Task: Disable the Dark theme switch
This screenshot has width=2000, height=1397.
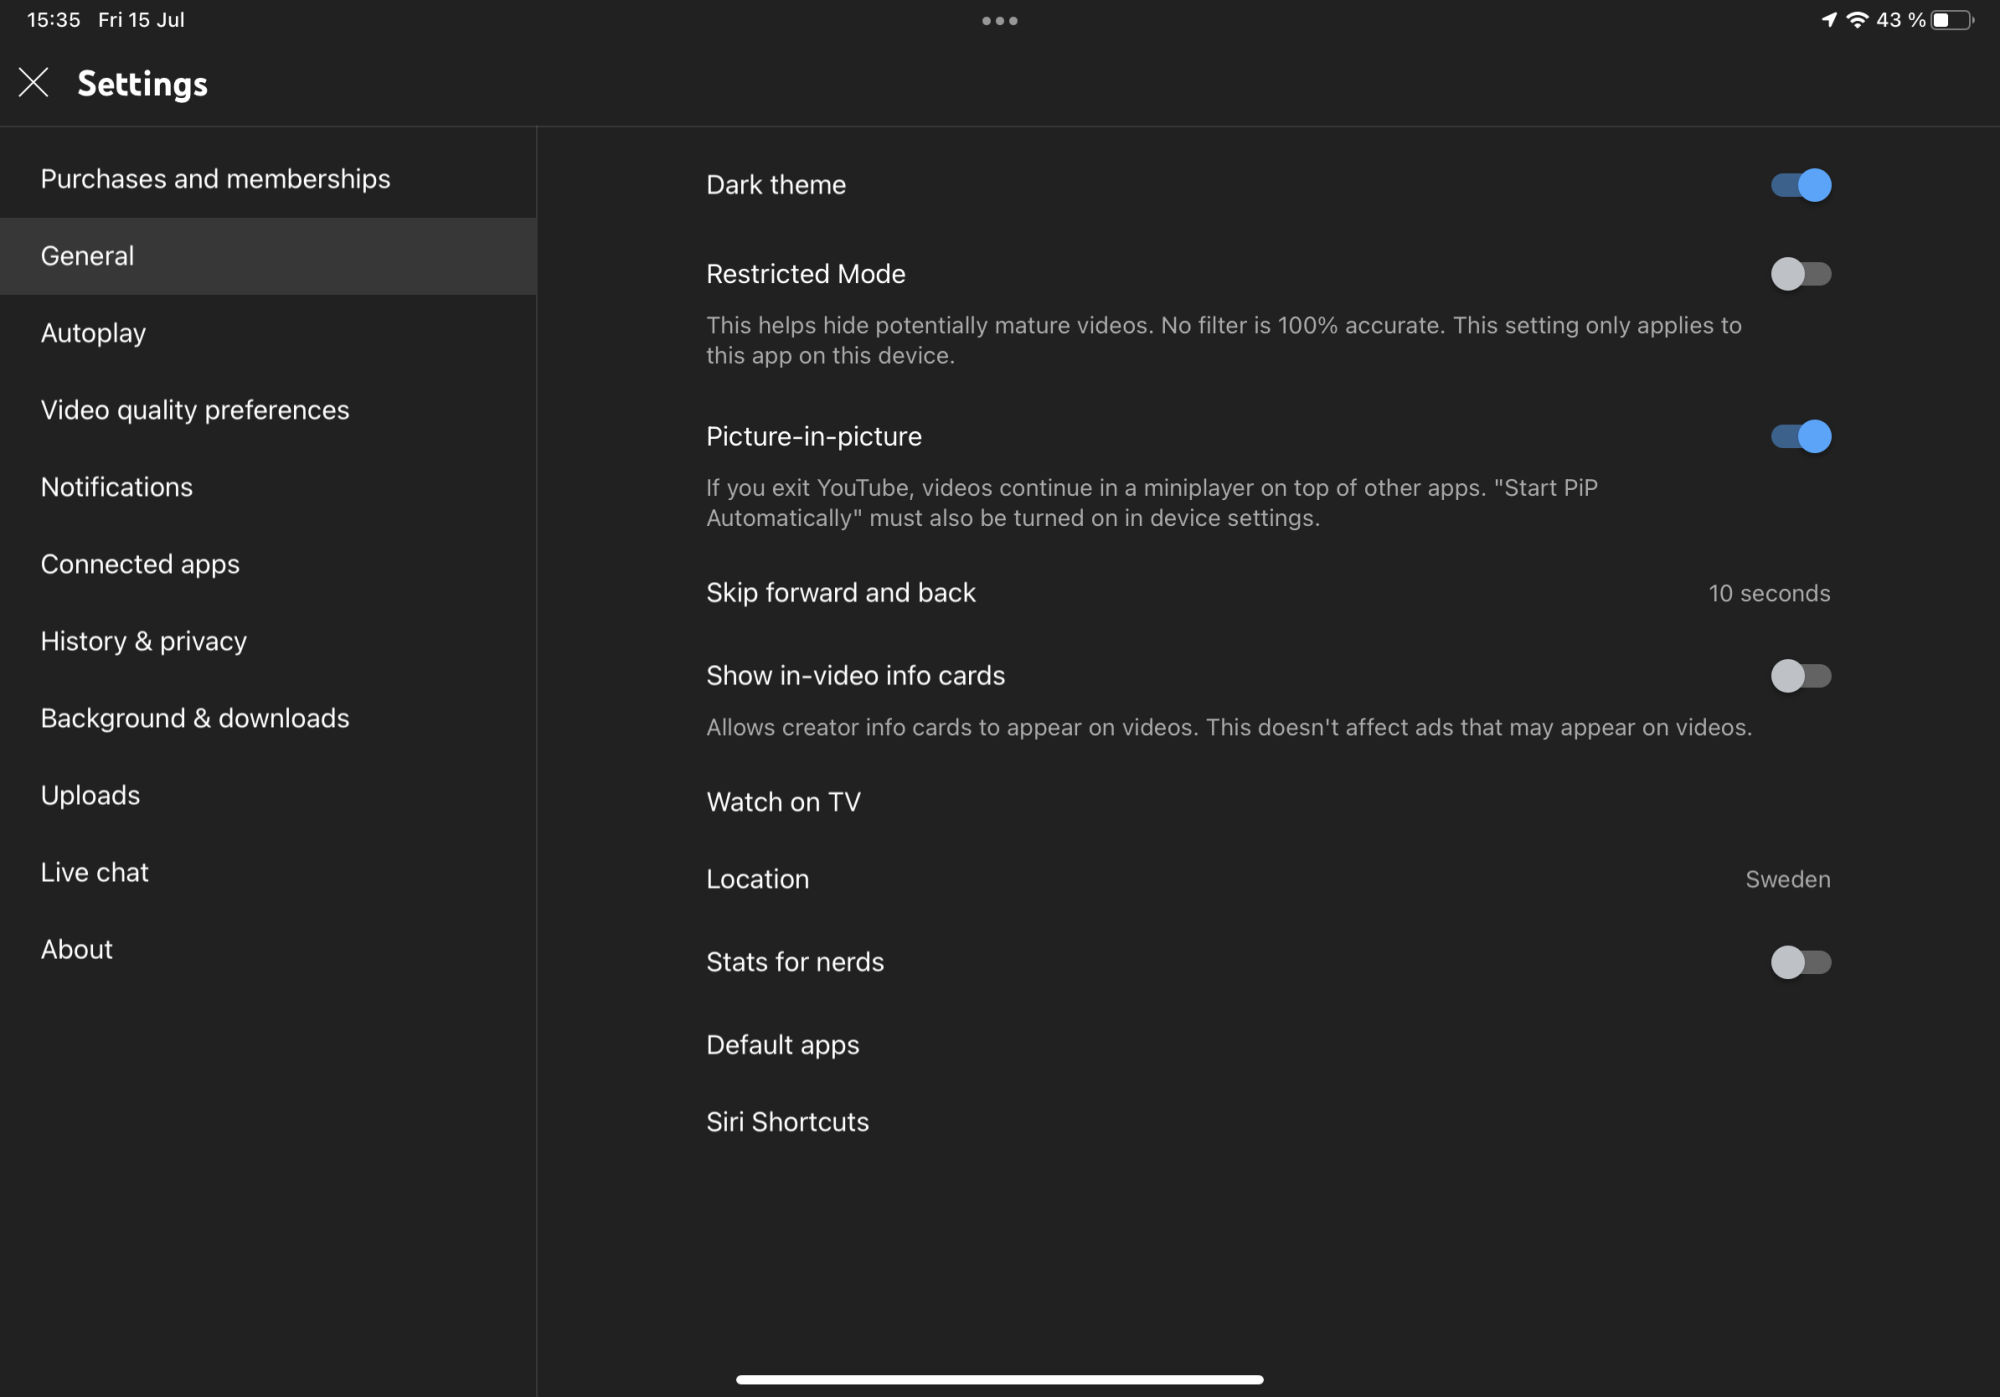Action: [x=1800, y=185]
